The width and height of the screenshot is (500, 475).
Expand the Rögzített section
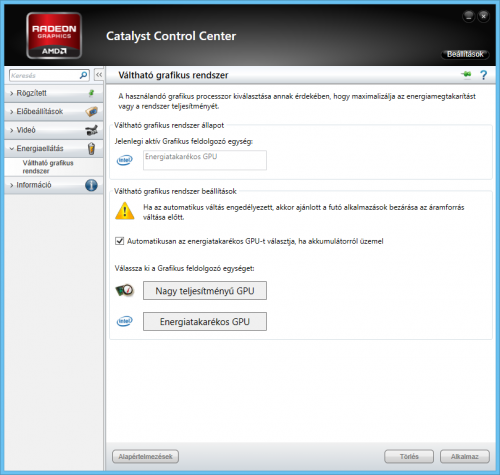coord(53,93)
